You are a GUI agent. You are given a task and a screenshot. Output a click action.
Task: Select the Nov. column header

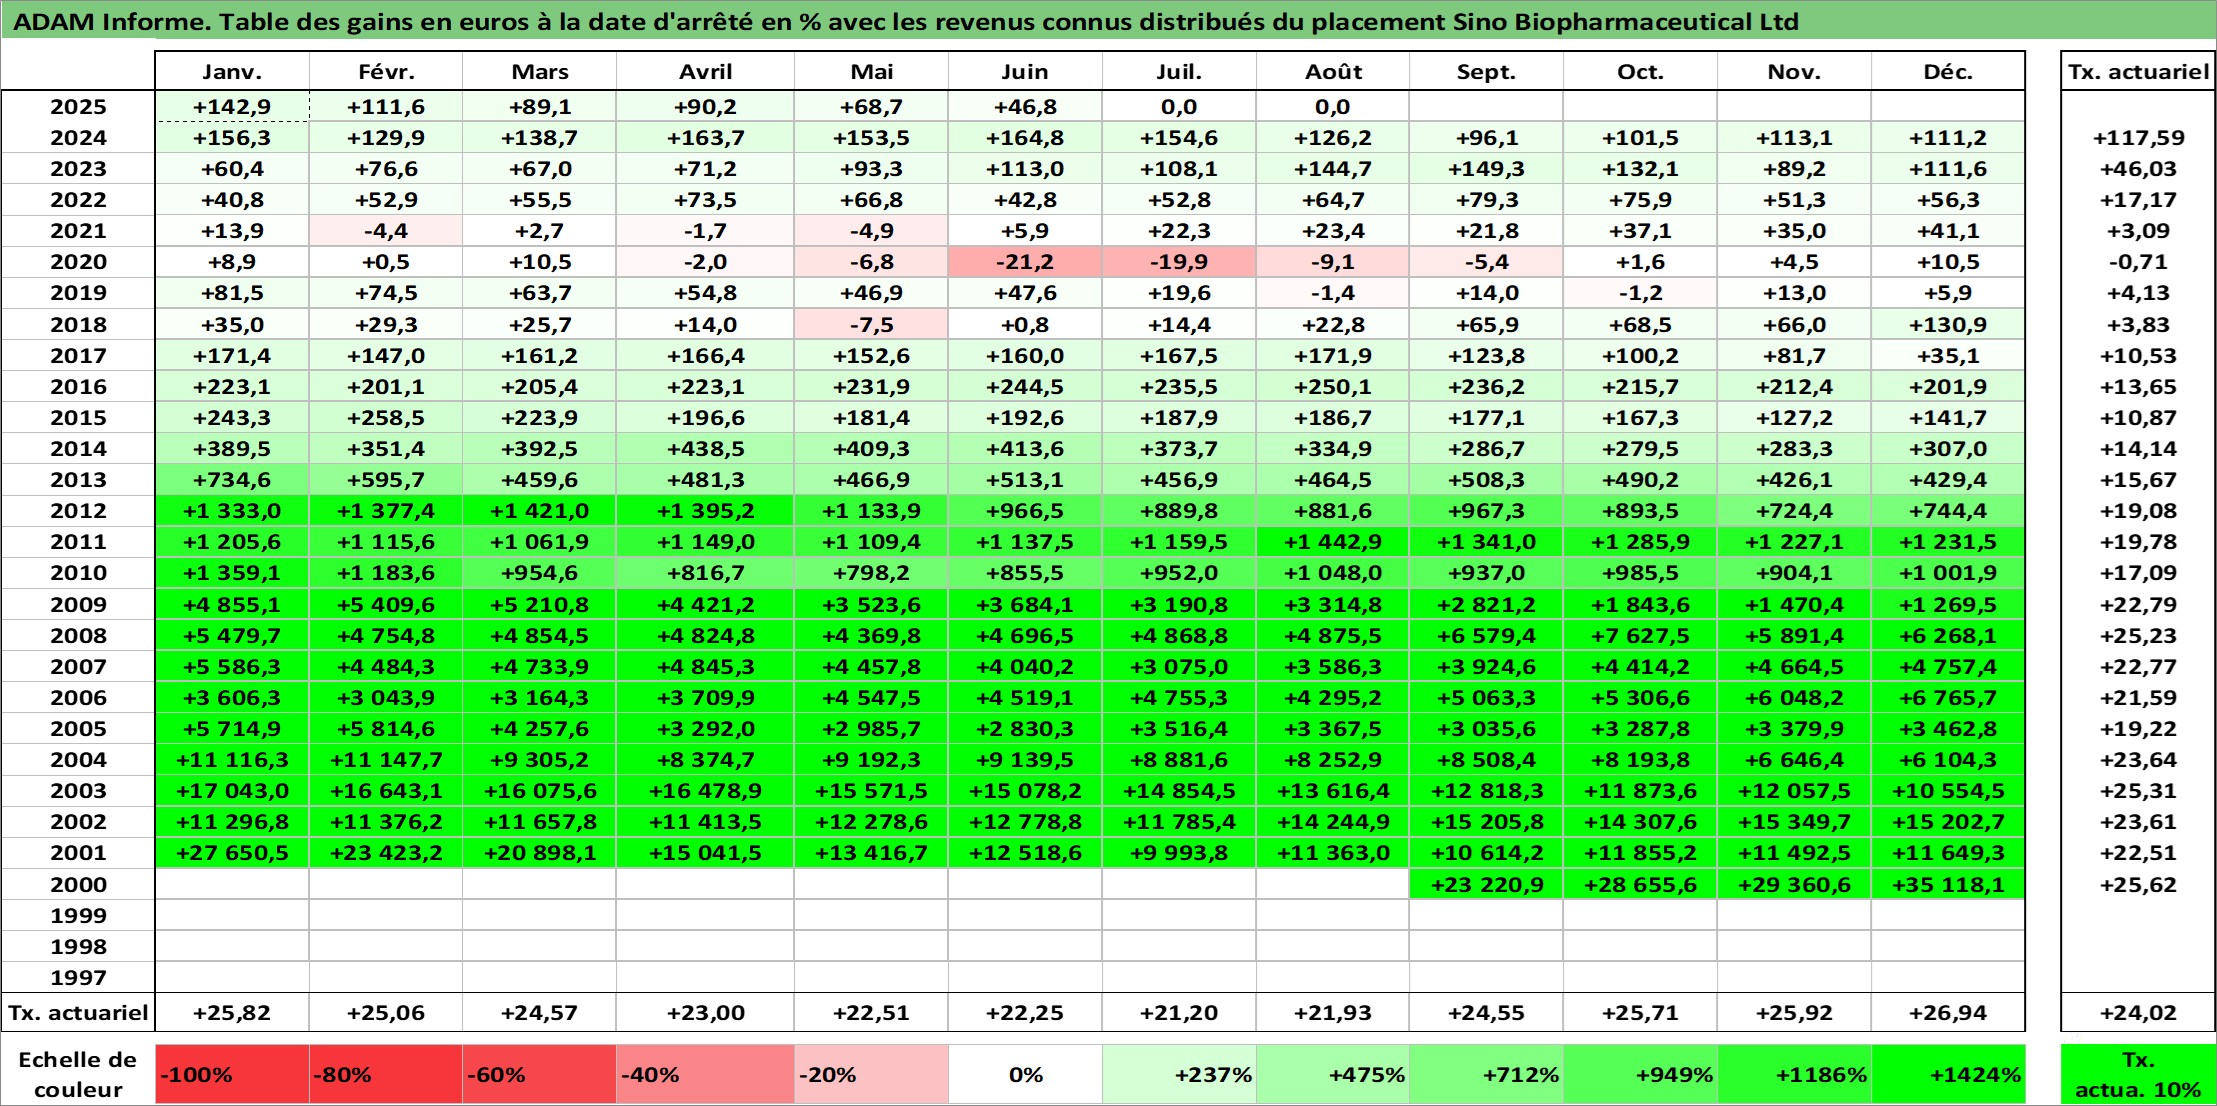(x=1794, y=71)
